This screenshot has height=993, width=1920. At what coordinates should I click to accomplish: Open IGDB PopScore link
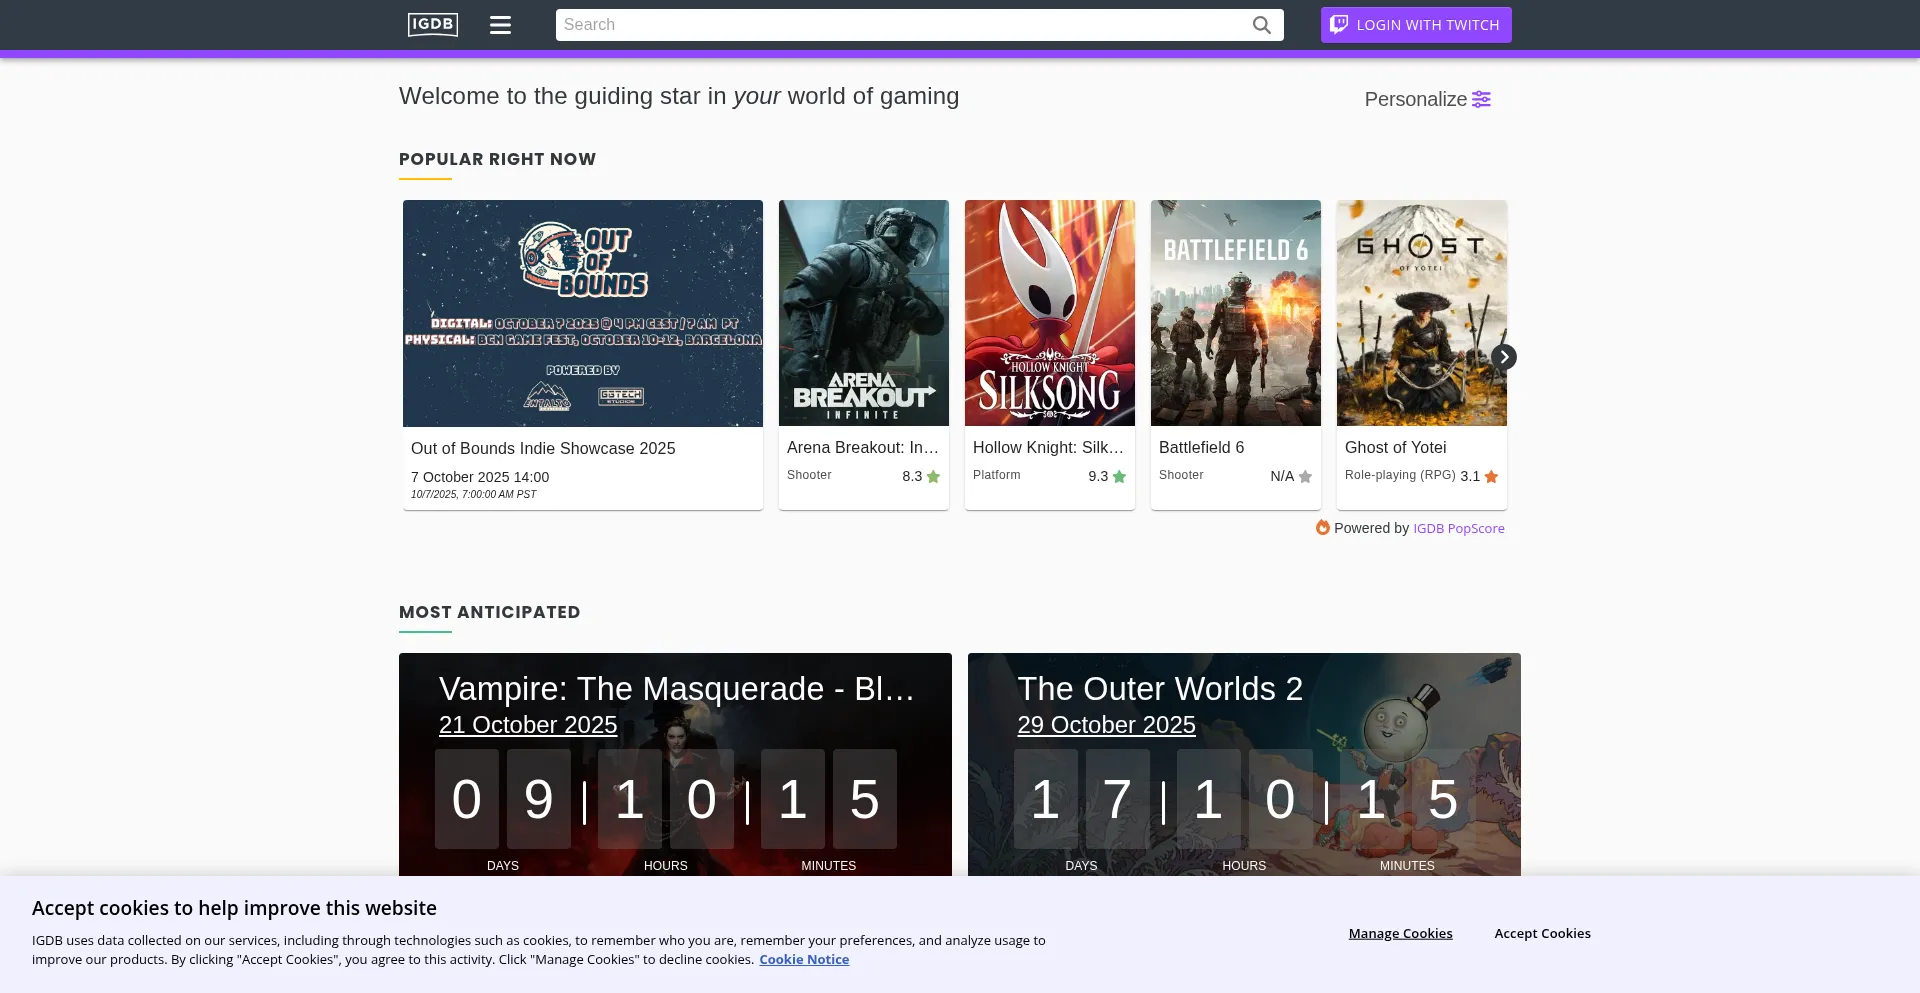tap(1458, 529)
